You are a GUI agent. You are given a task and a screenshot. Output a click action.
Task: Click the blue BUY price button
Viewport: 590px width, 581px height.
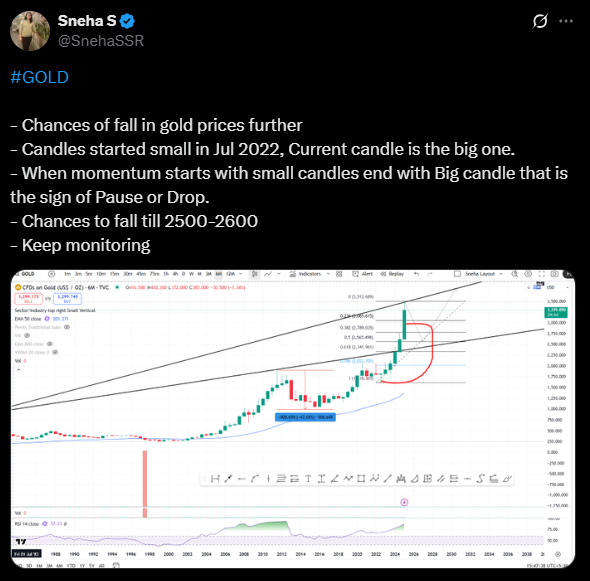(x=67, y=299)
